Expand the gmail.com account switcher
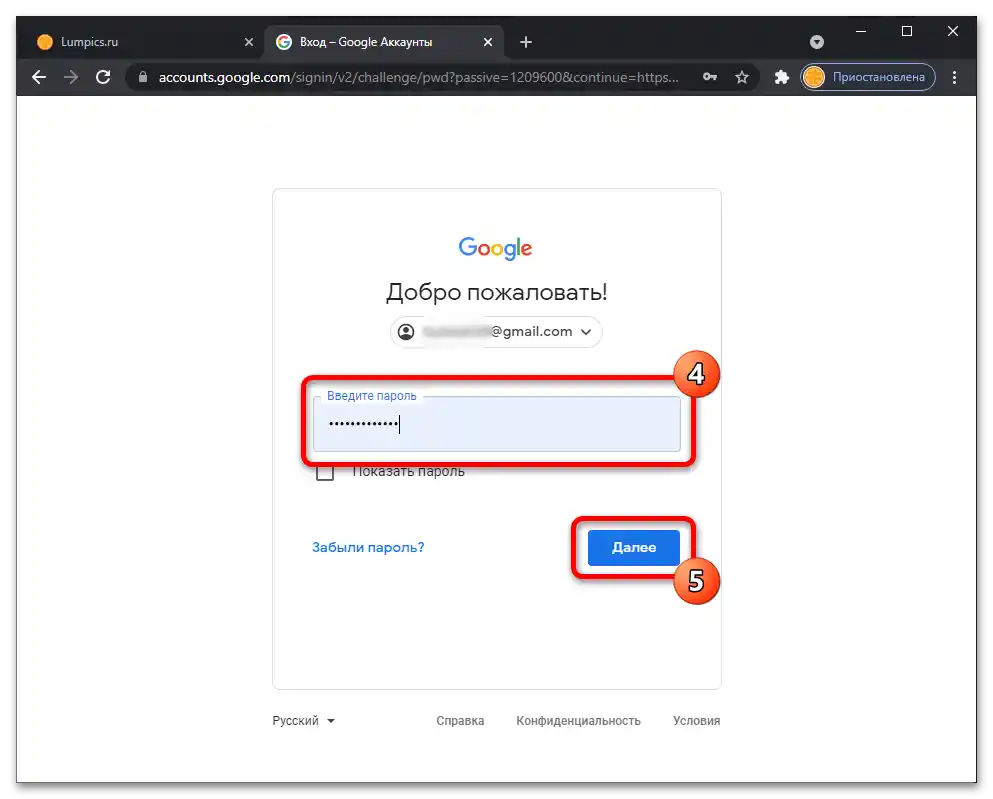 pos(496,332)
